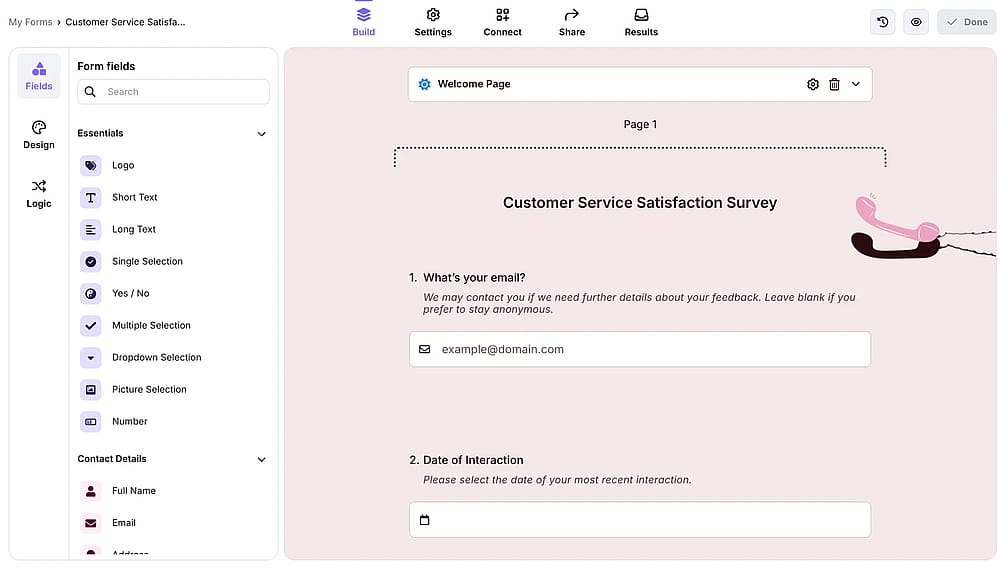This screenshot has width=1000, height=569.
Task: Preview the form with eye icon
Action: (x=916, y=22)
